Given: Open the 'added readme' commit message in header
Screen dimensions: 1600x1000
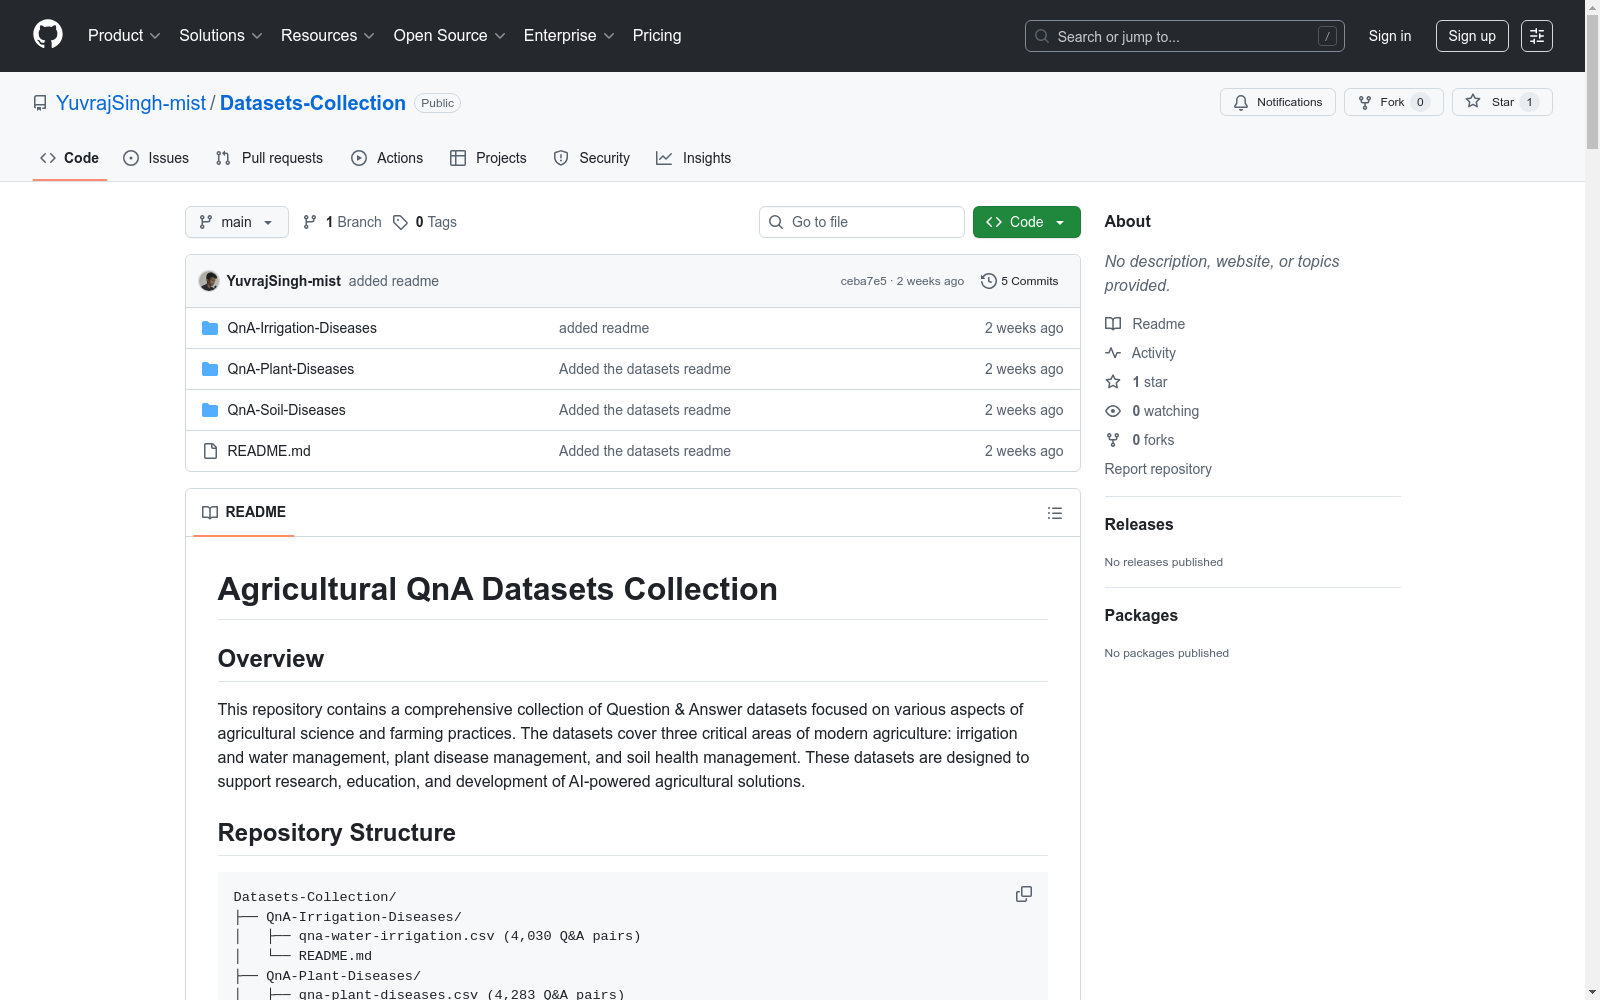Looking at the screenshot, I should [x=394, y=281].
